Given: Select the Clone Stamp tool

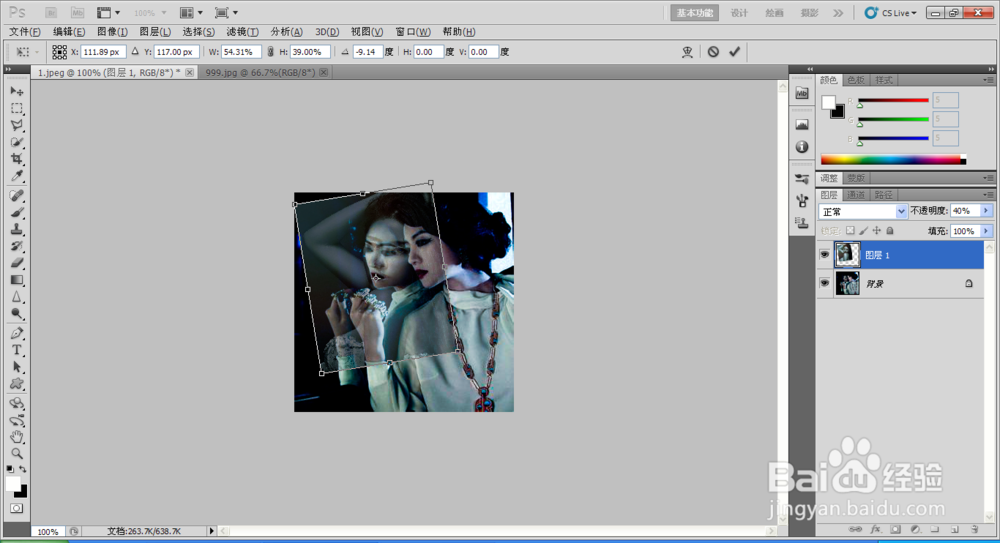Looking at the screenshot, I should click(17, 229).
